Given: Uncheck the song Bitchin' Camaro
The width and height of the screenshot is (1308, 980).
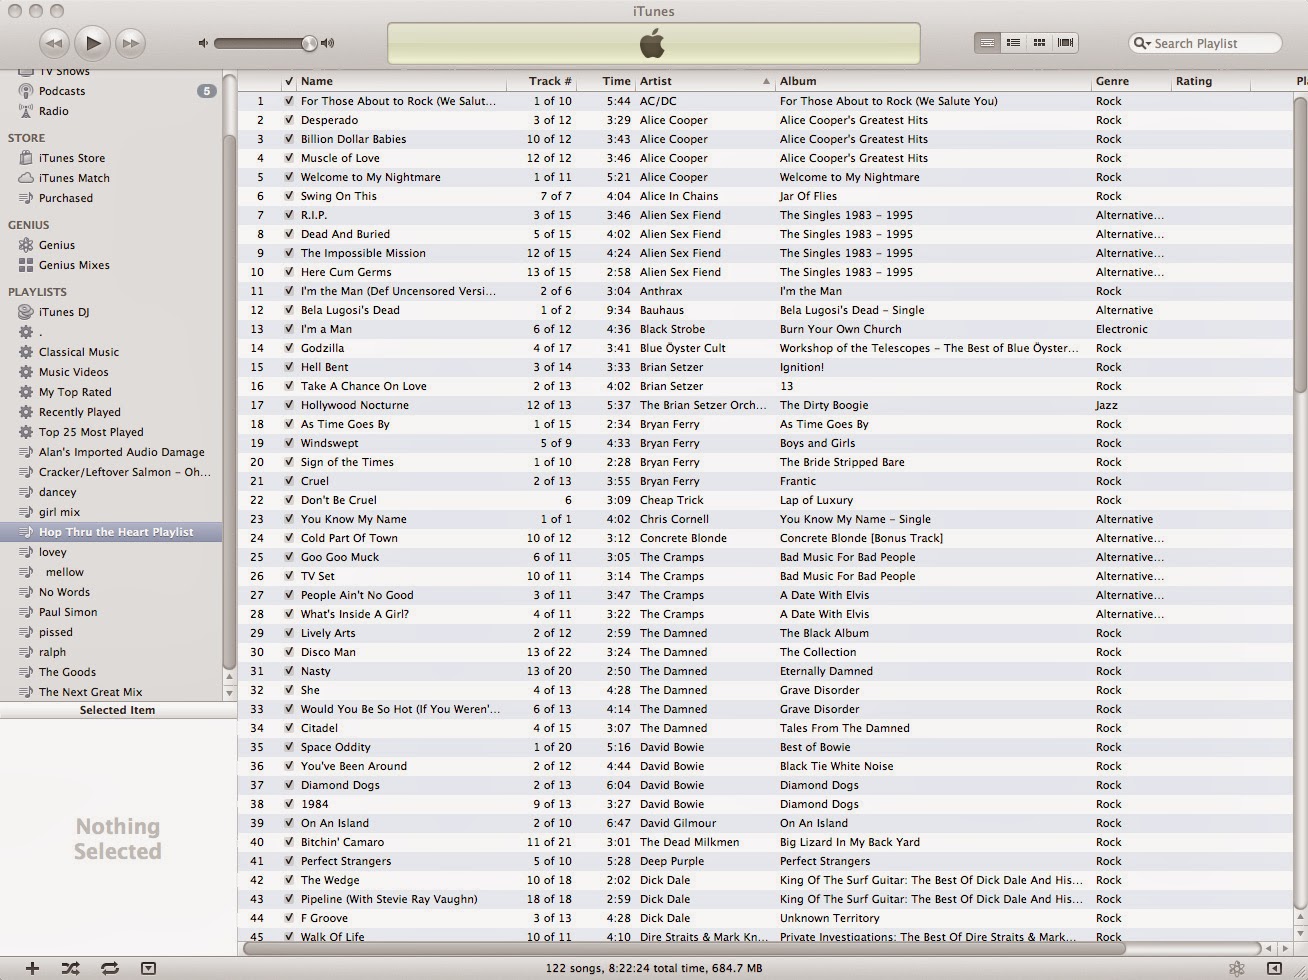Looking at the screenshot, I should click(x=289, y=842).
